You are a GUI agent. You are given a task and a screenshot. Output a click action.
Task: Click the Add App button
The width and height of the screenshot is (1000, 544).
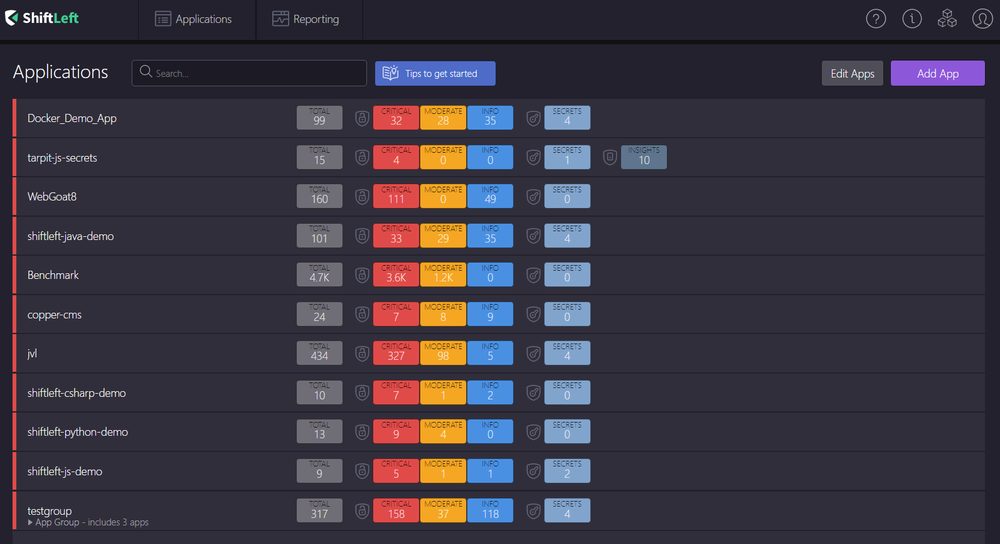(938, 73)
